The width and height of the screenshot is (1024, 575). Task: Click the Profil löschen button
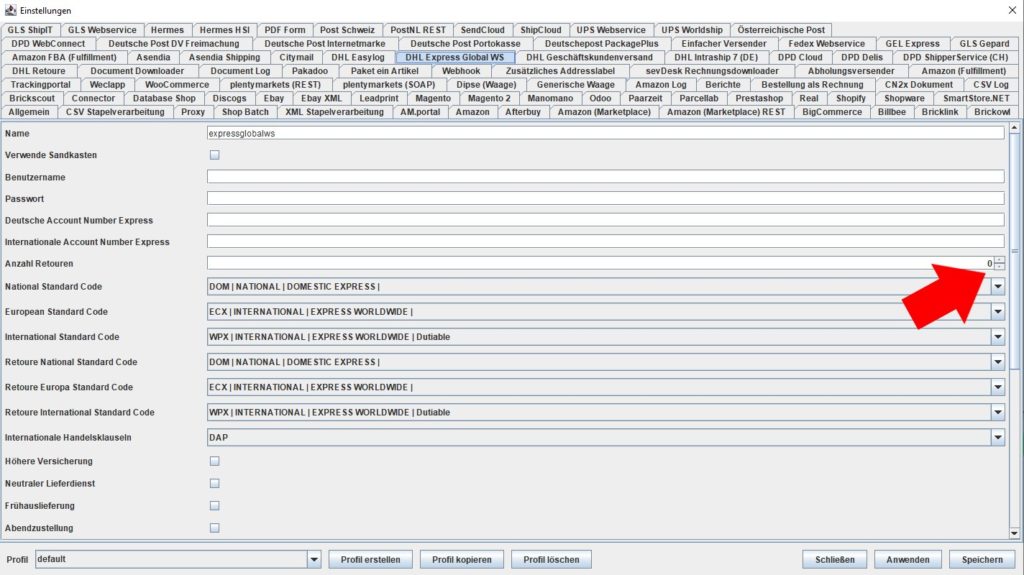coord(551,560)
